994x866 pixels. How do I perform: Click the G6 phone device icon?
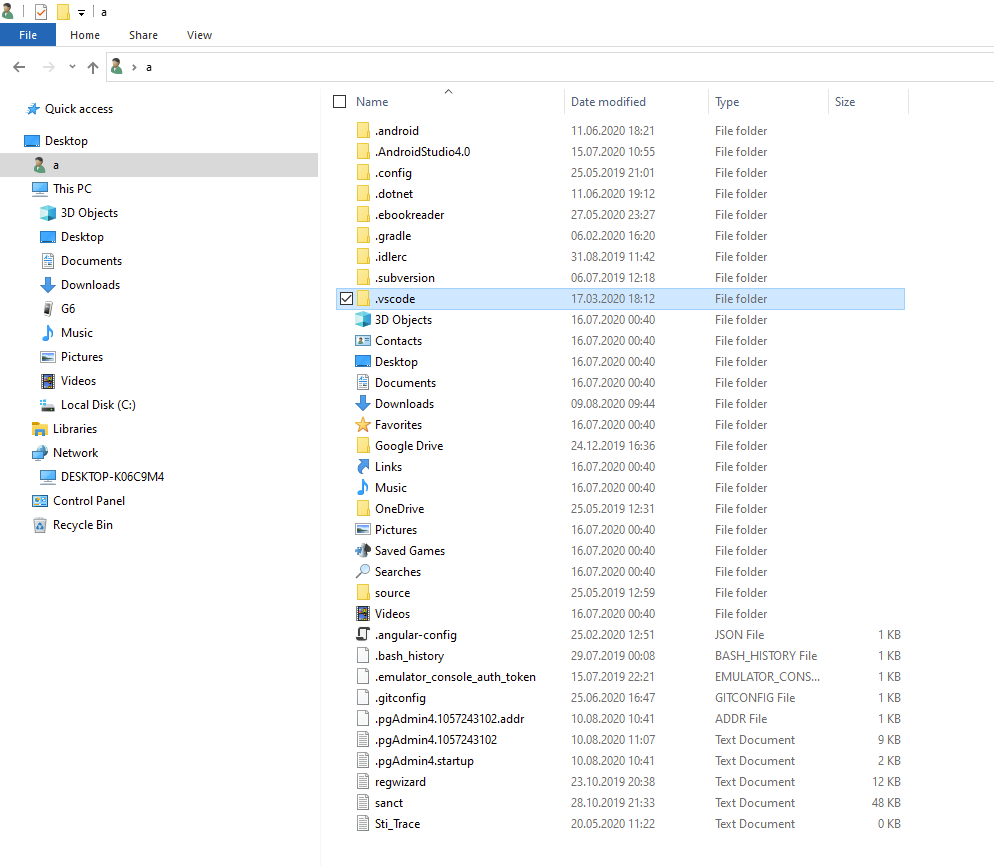click(x=48, y=309)
